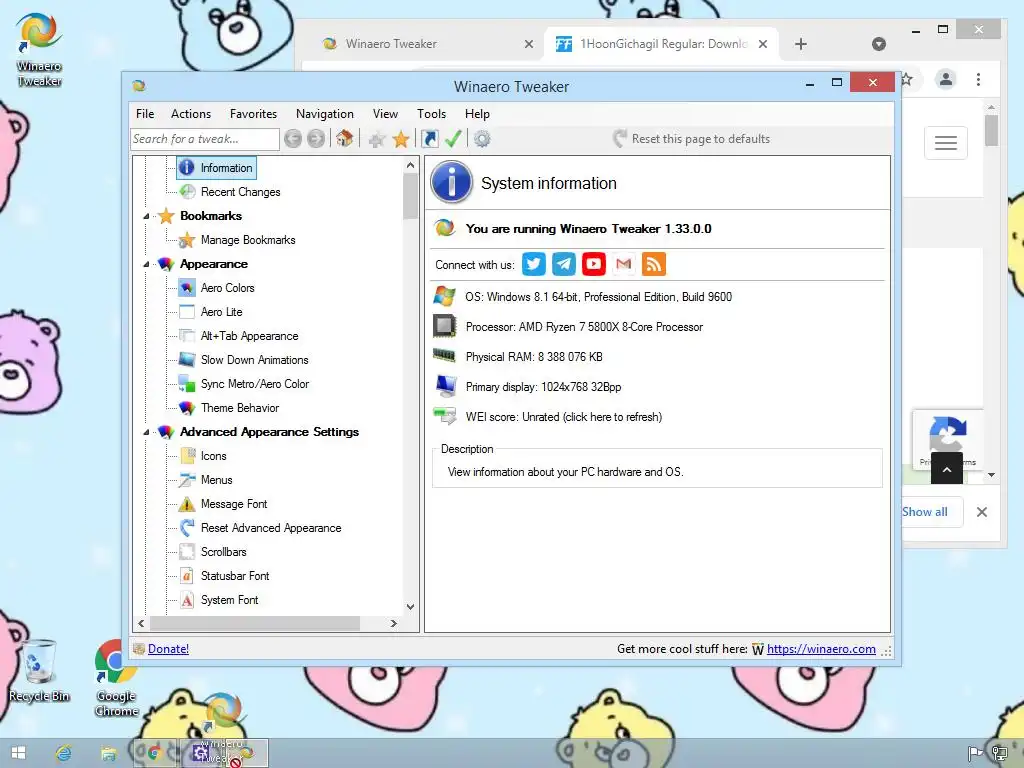Open the Navigation menu
This screenshot has width=1024, height=768.
tap(325, 114)
